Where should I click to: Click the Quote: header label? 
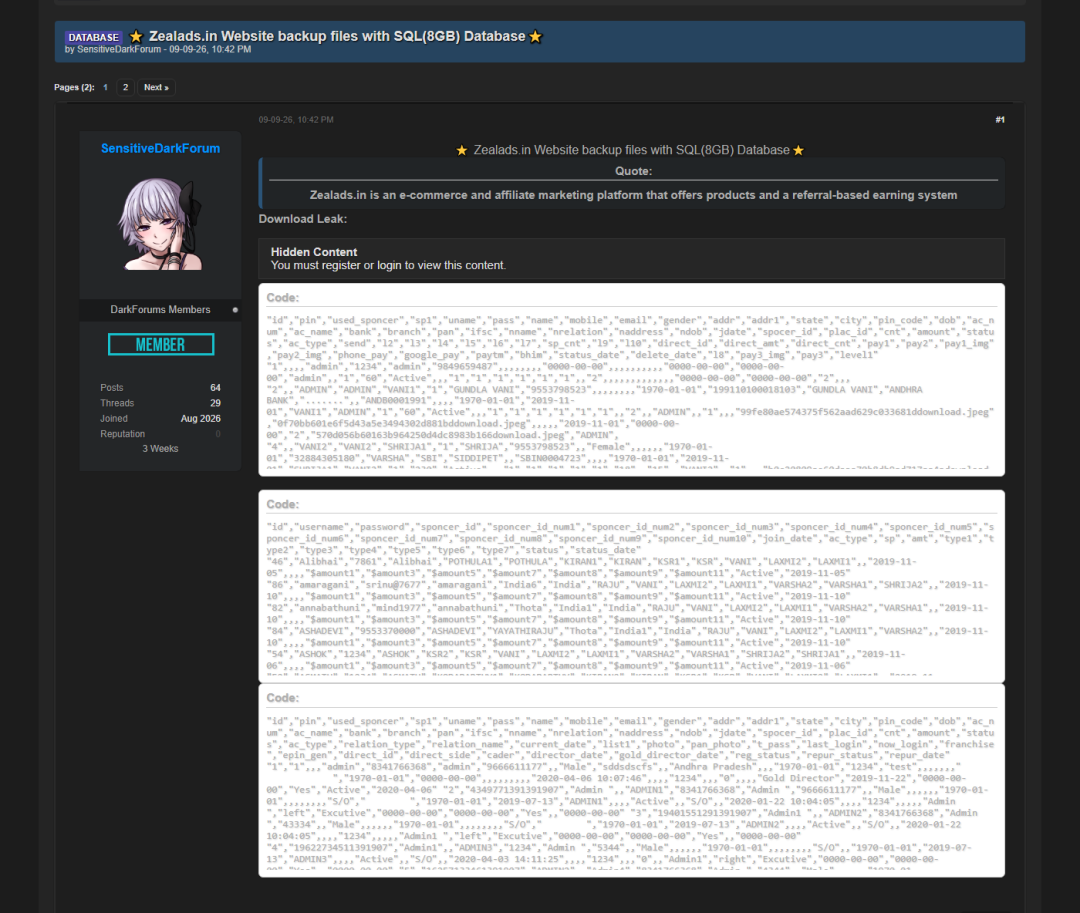click(633, 171)
